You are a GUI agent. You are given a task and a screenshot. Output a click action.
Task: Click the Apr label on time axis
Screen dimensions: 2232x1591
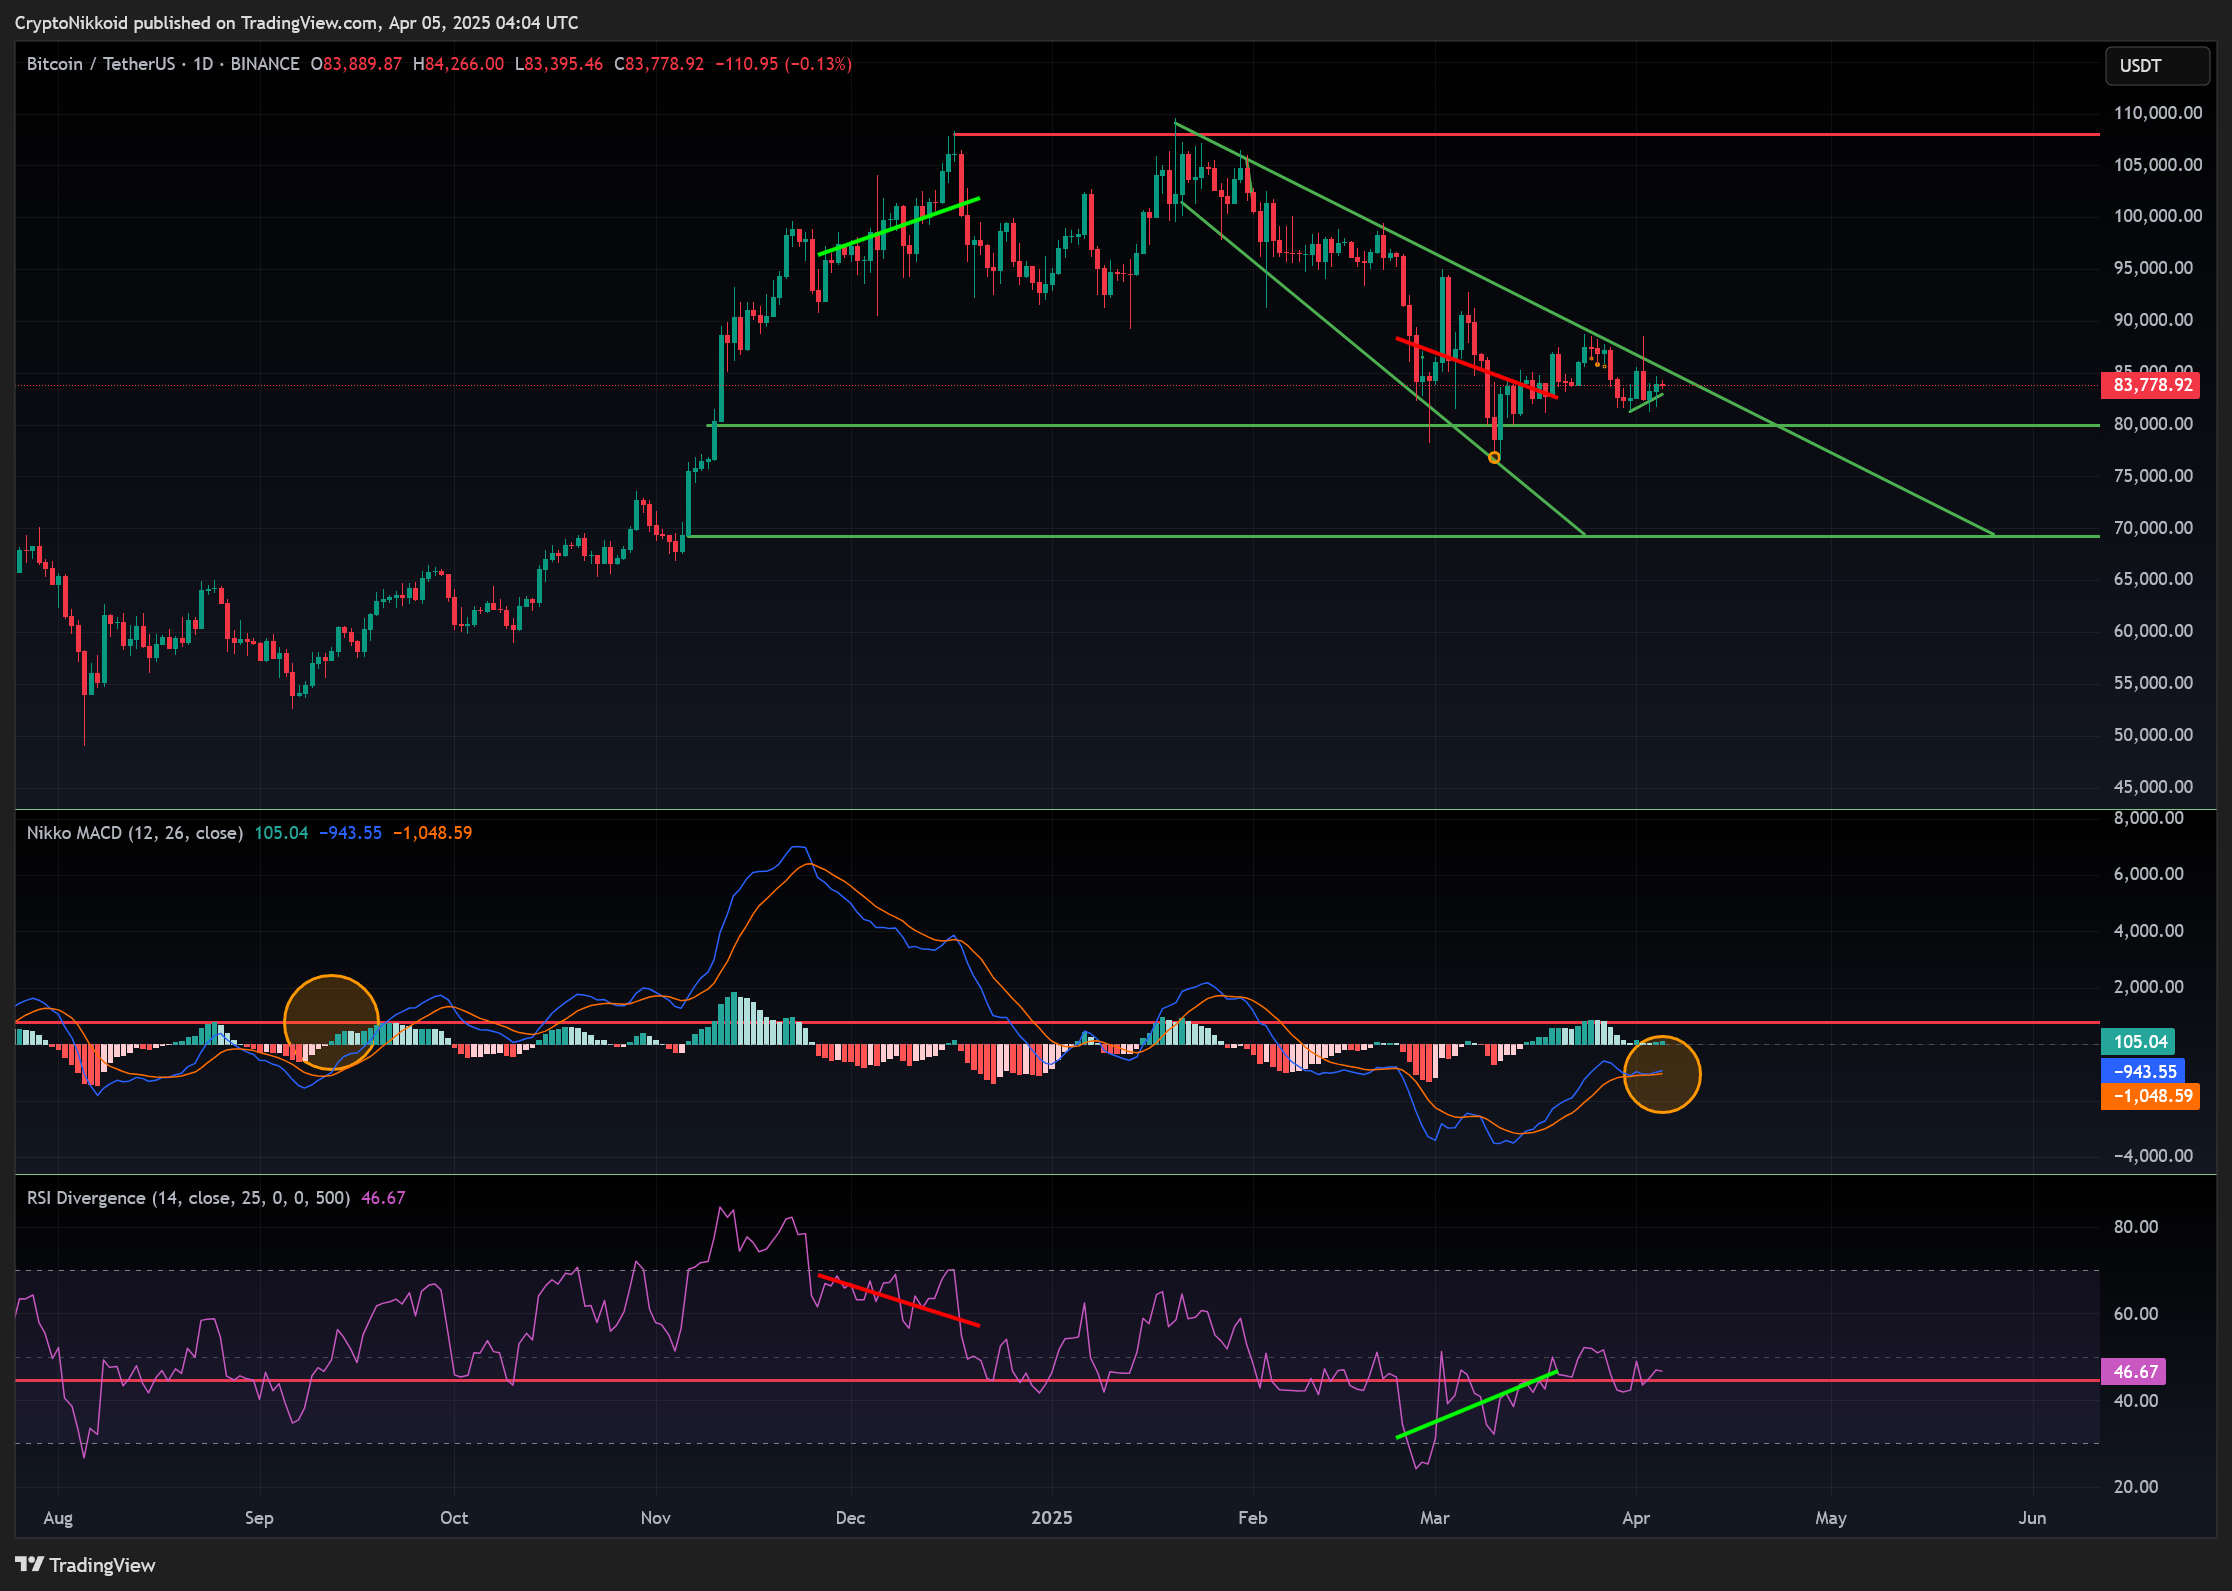pos(1636,1518)
